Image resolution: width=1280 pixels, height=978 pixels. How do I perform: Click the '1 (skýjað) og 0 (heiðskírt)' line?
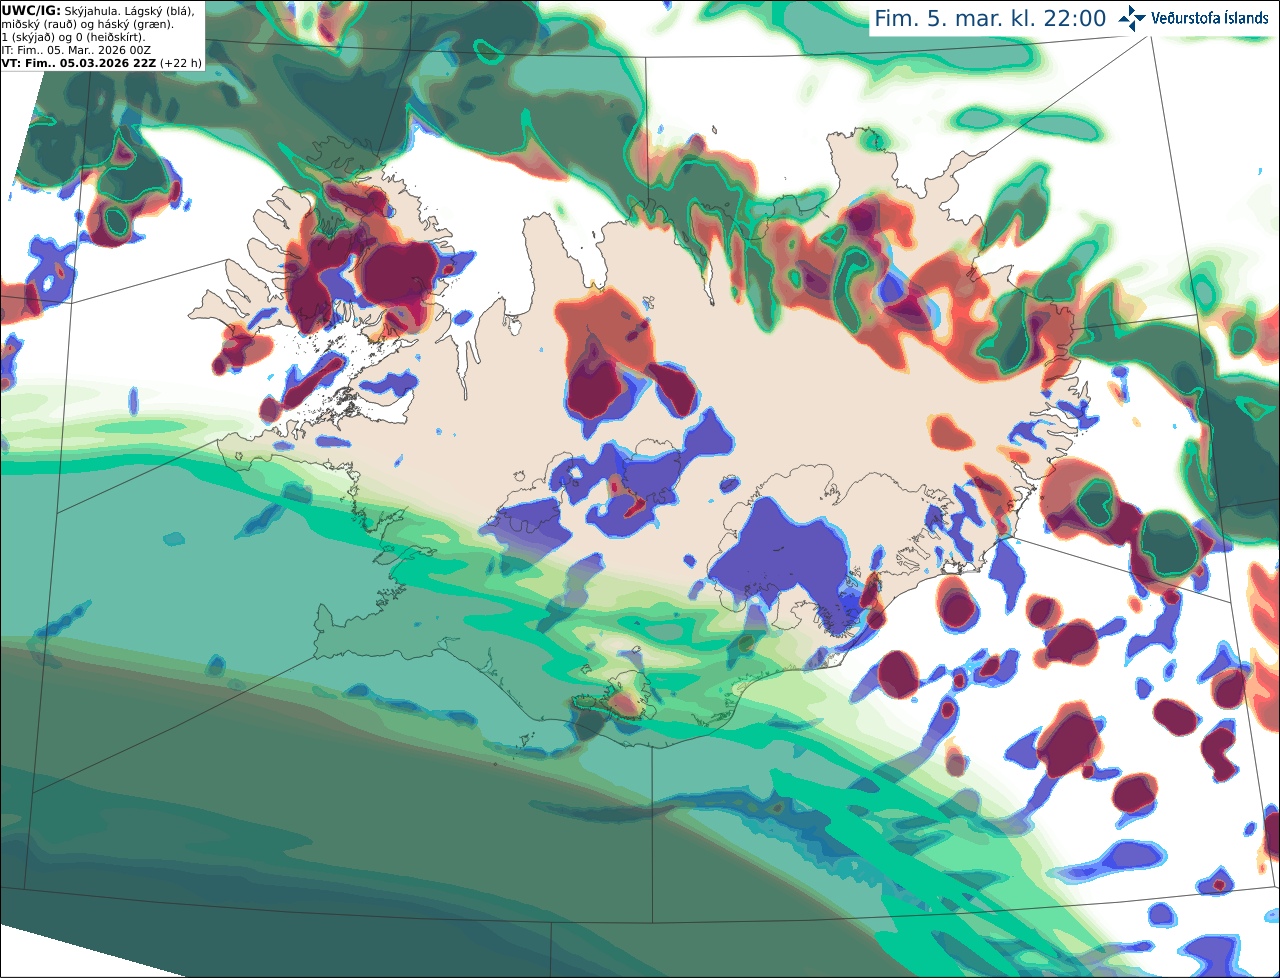(73, 36)
